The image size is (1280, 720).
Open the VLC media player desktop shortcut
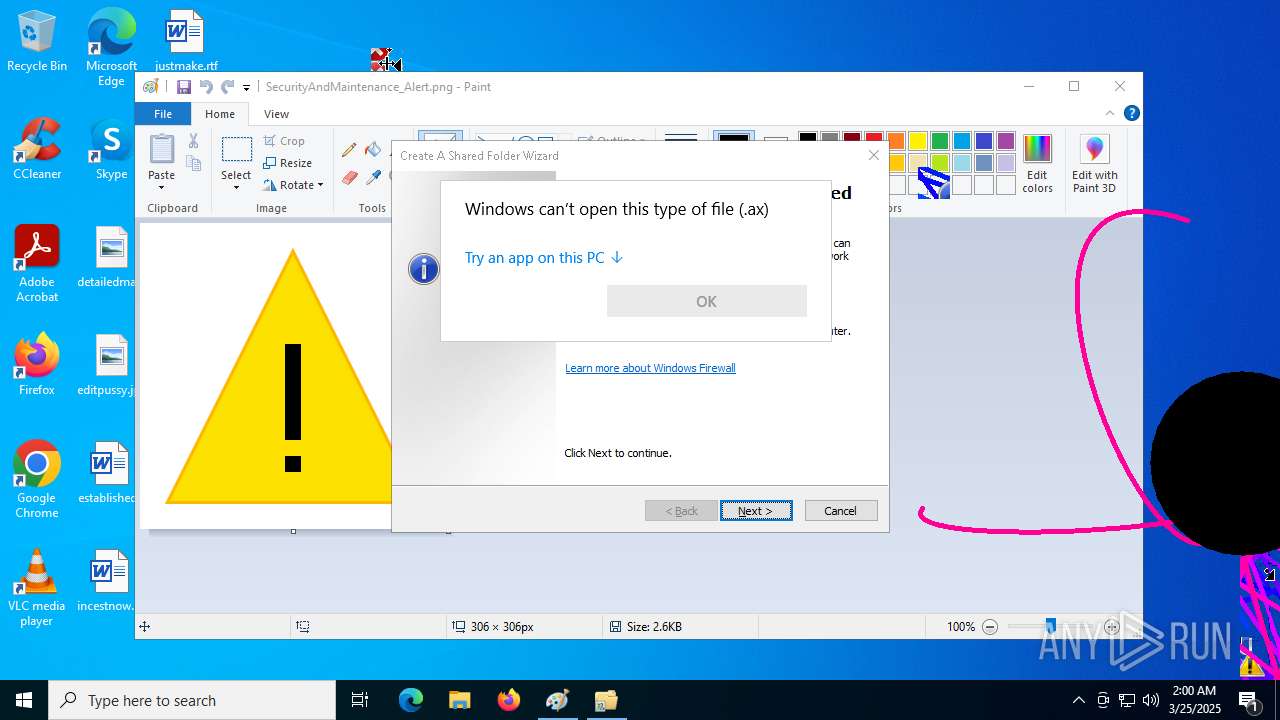pyautogui.click(x=37, y=588)
